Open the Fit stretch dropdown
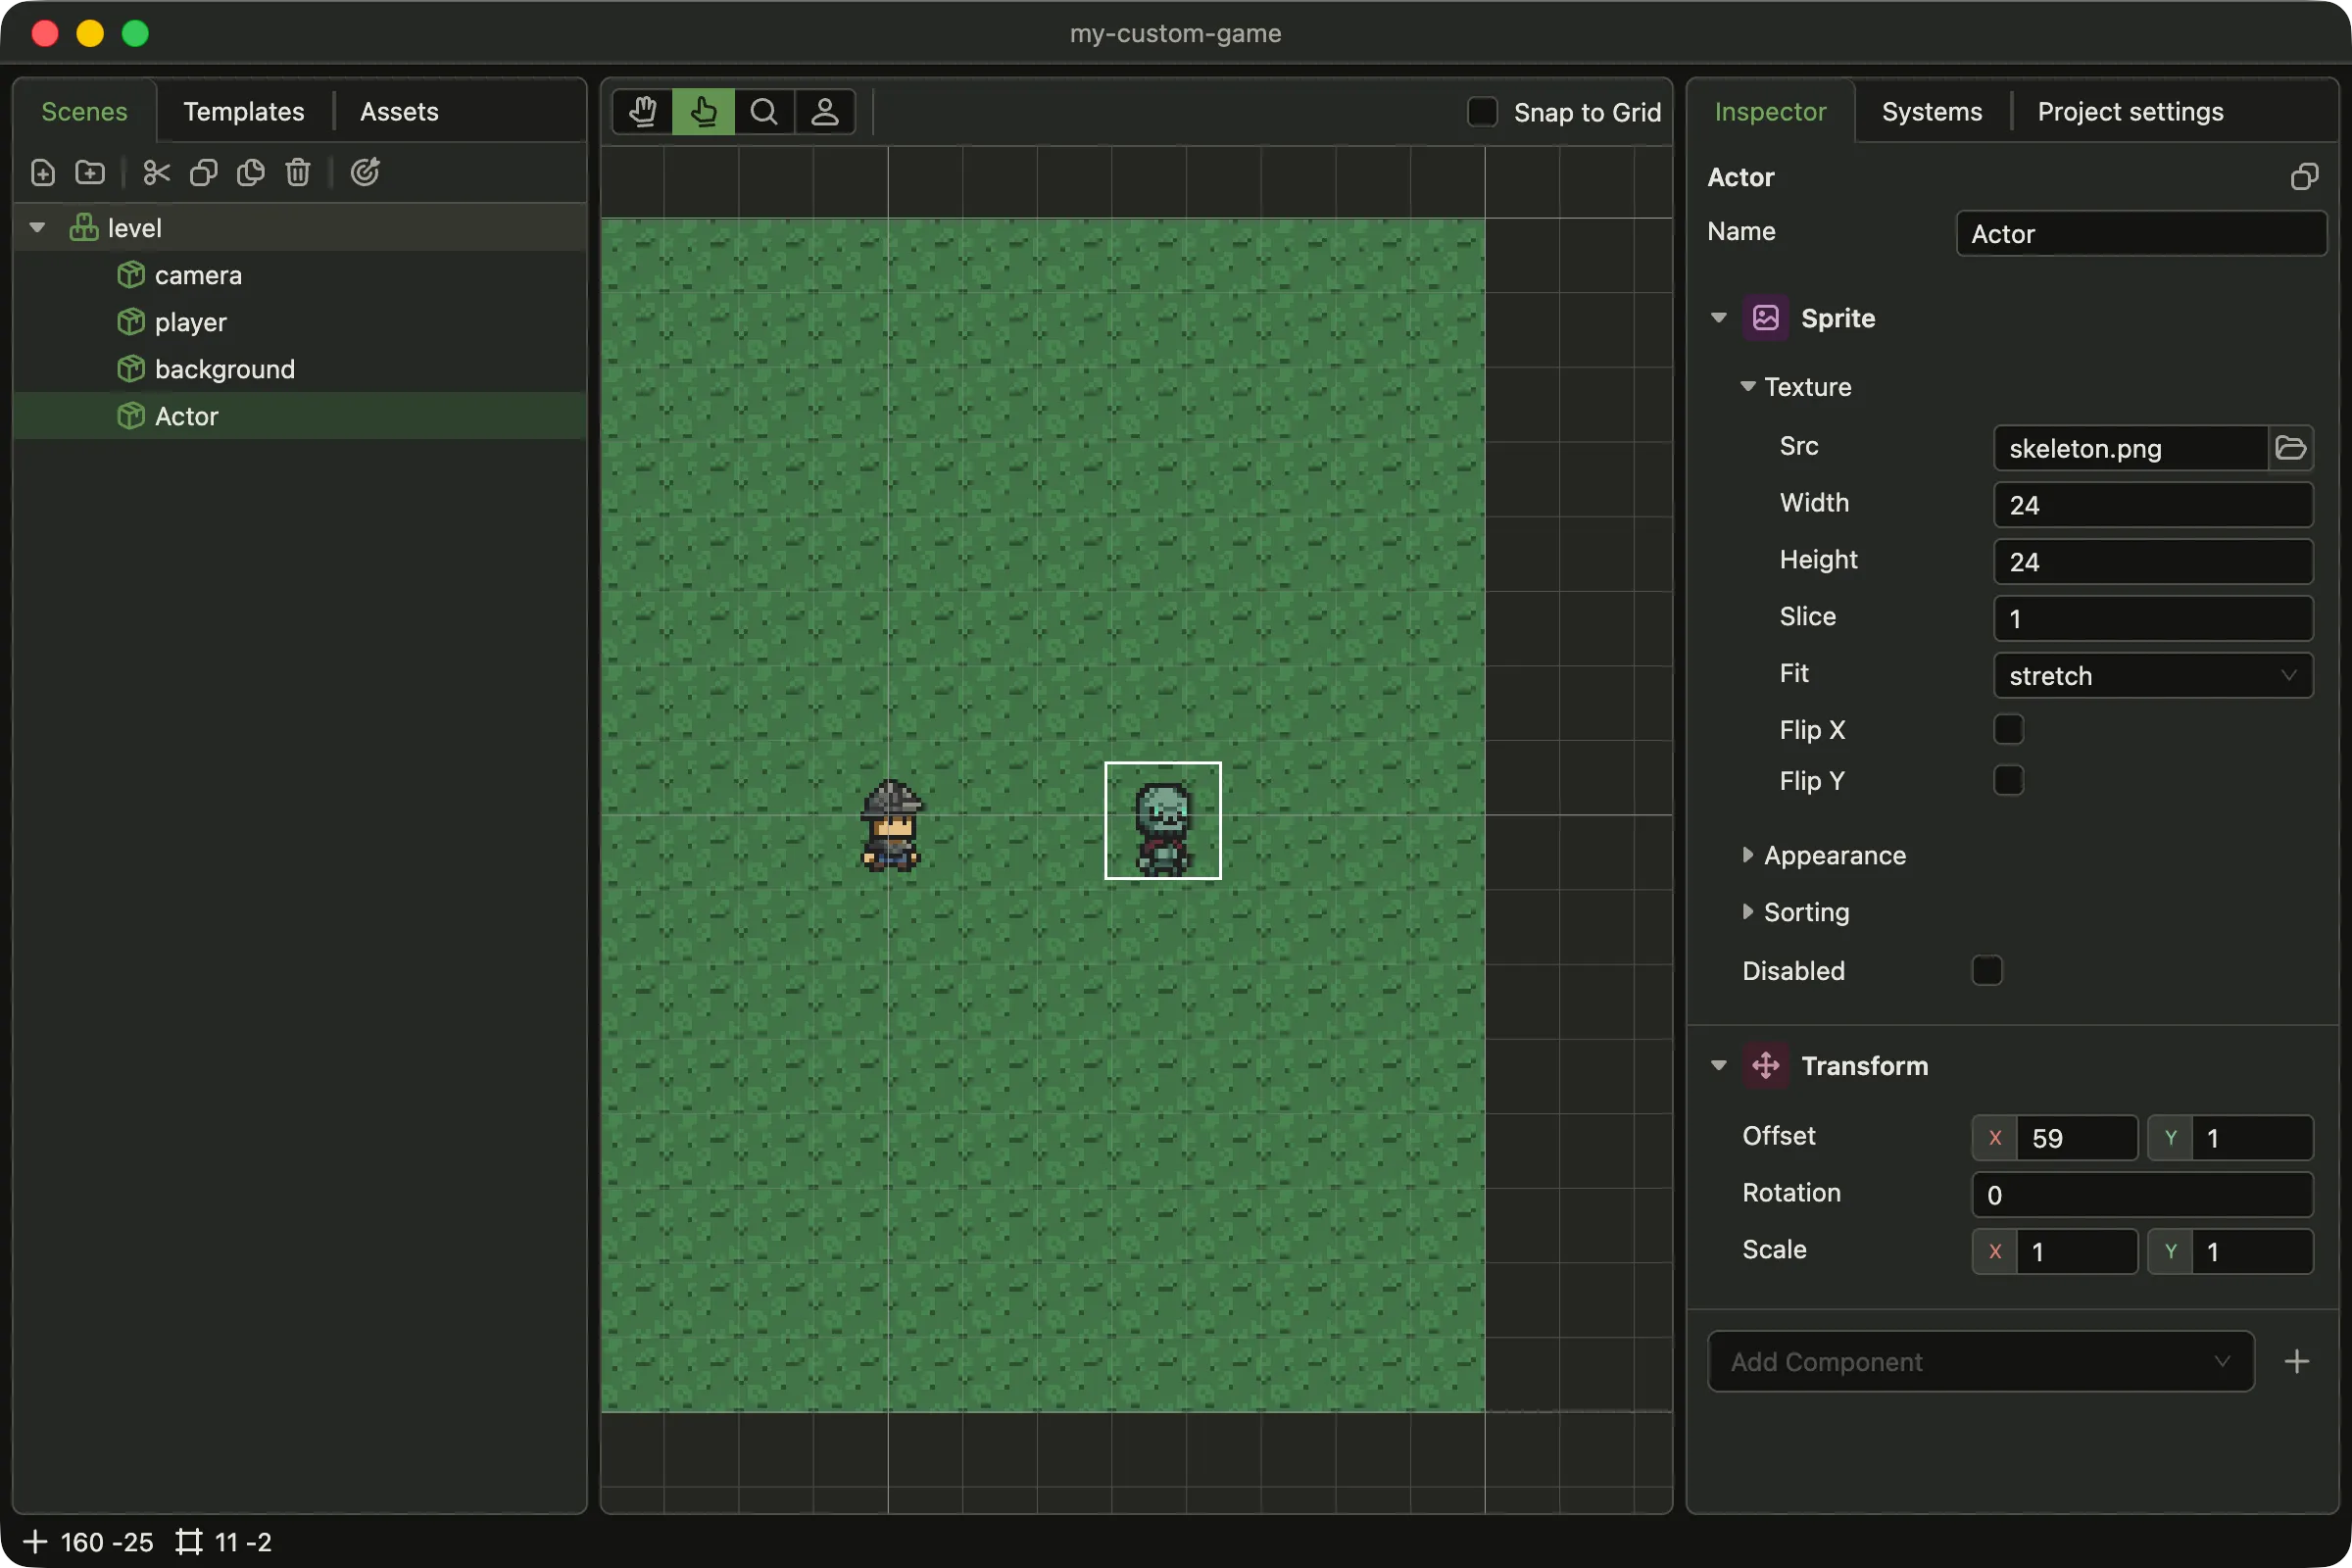2352x1568 pixels. pos(2153,676)
